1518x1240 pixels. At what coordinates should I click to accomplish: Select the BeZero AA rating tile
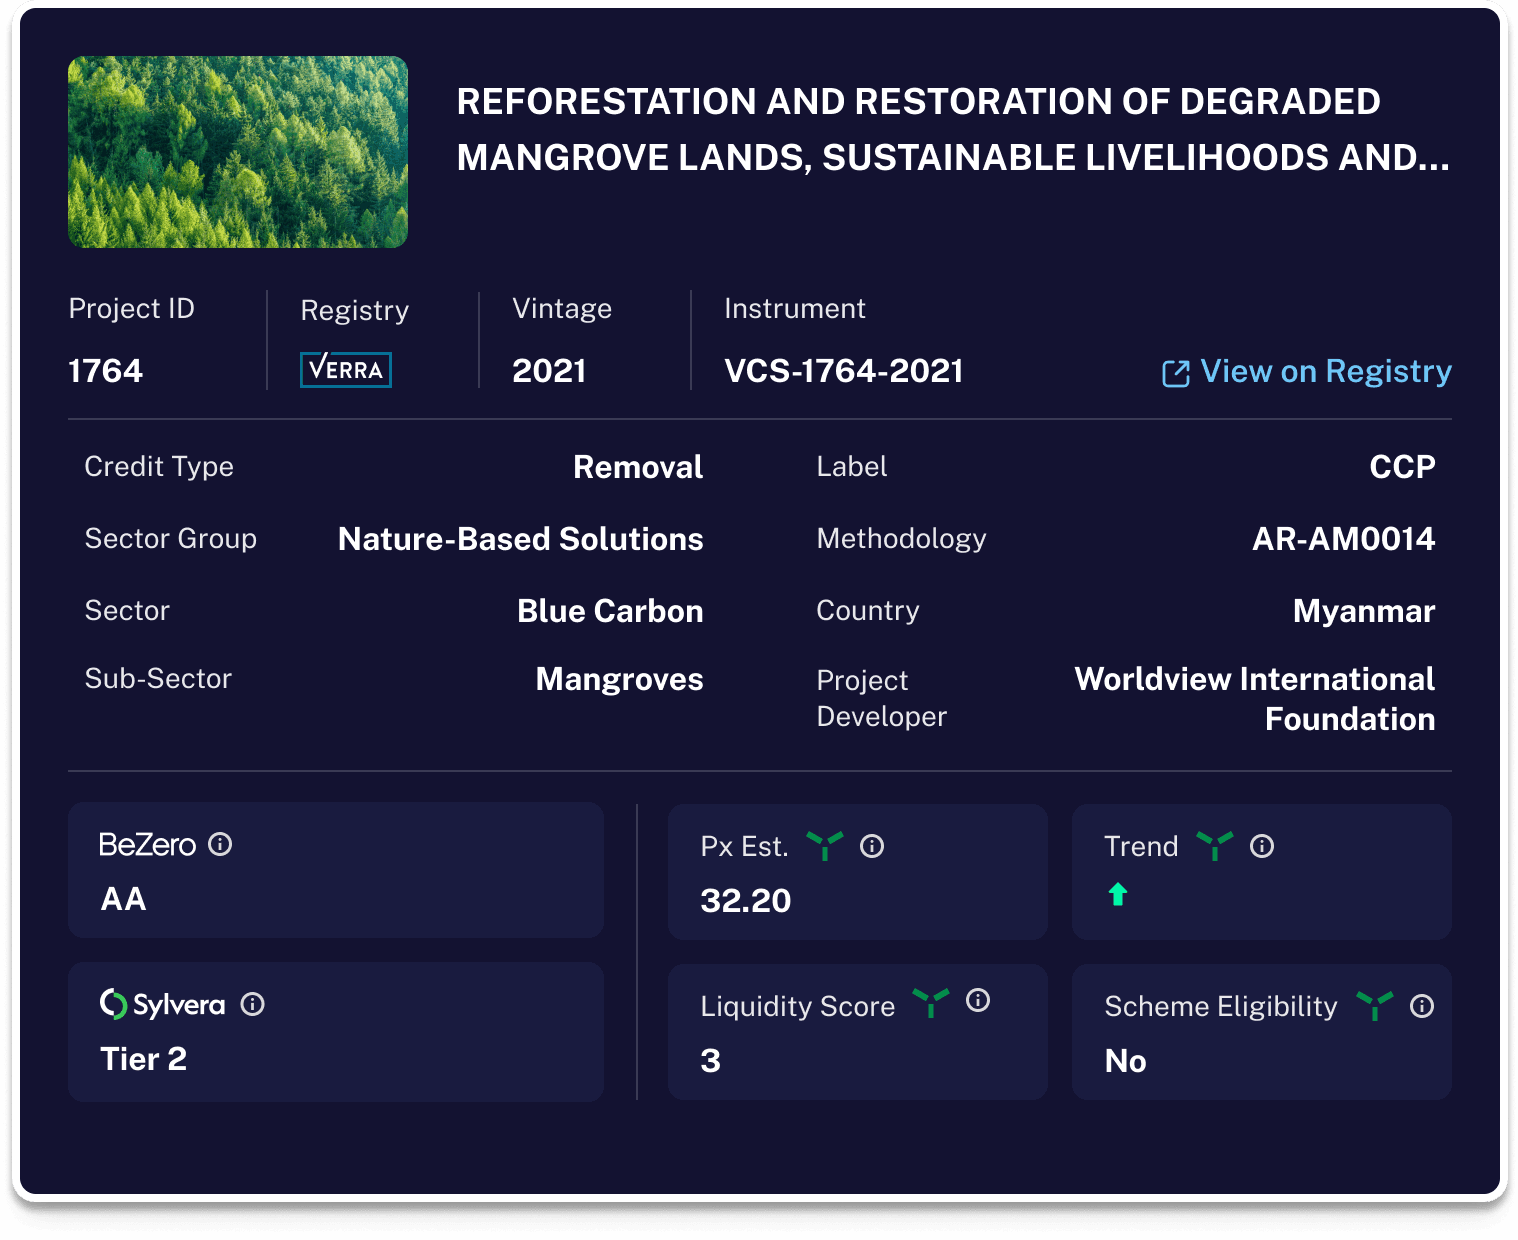click(335, 870)
